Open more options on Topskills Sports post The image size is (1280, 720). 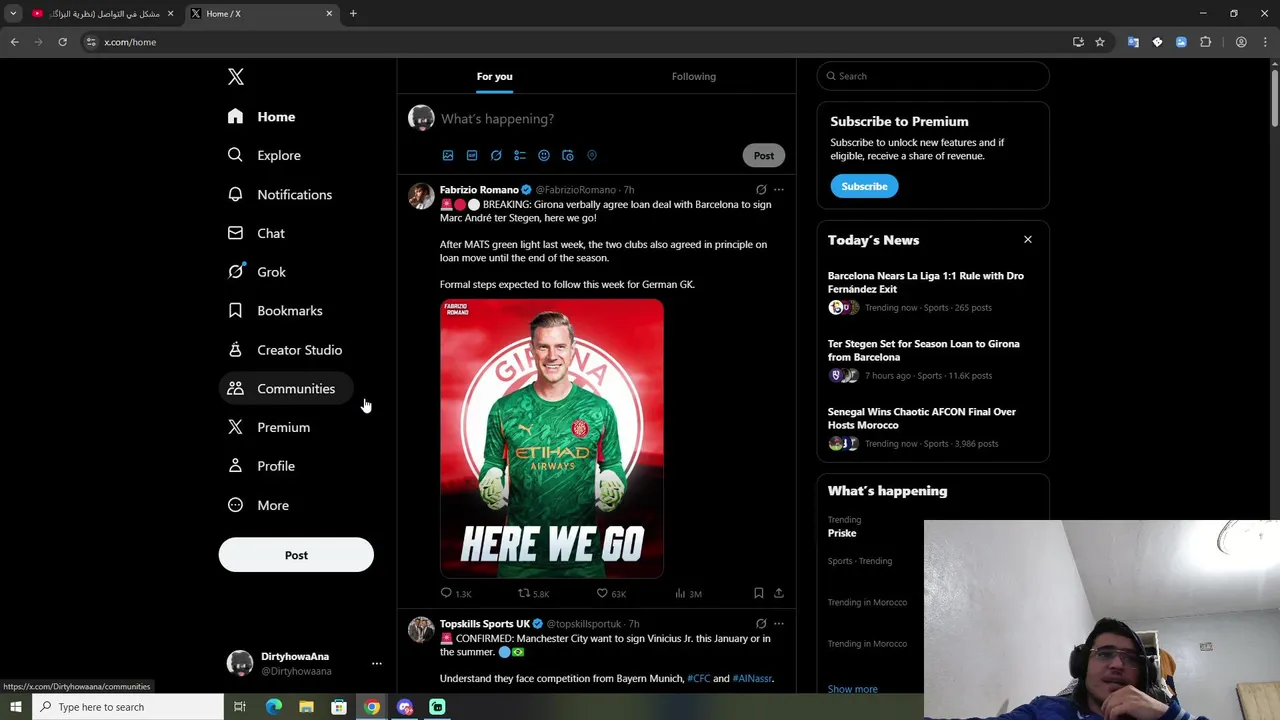point(779,624)
